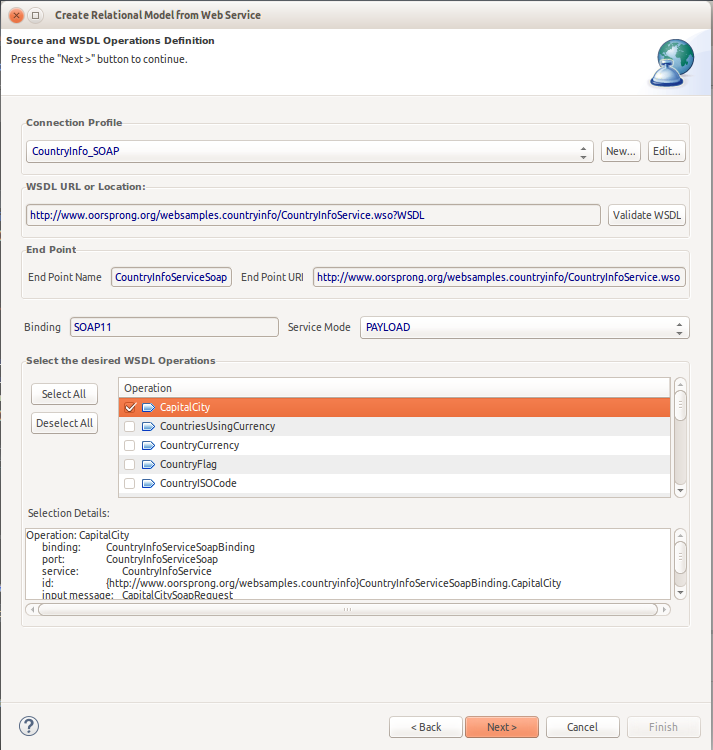
Task: Click the Deselect All button
Action: click(x=64, y=423)
